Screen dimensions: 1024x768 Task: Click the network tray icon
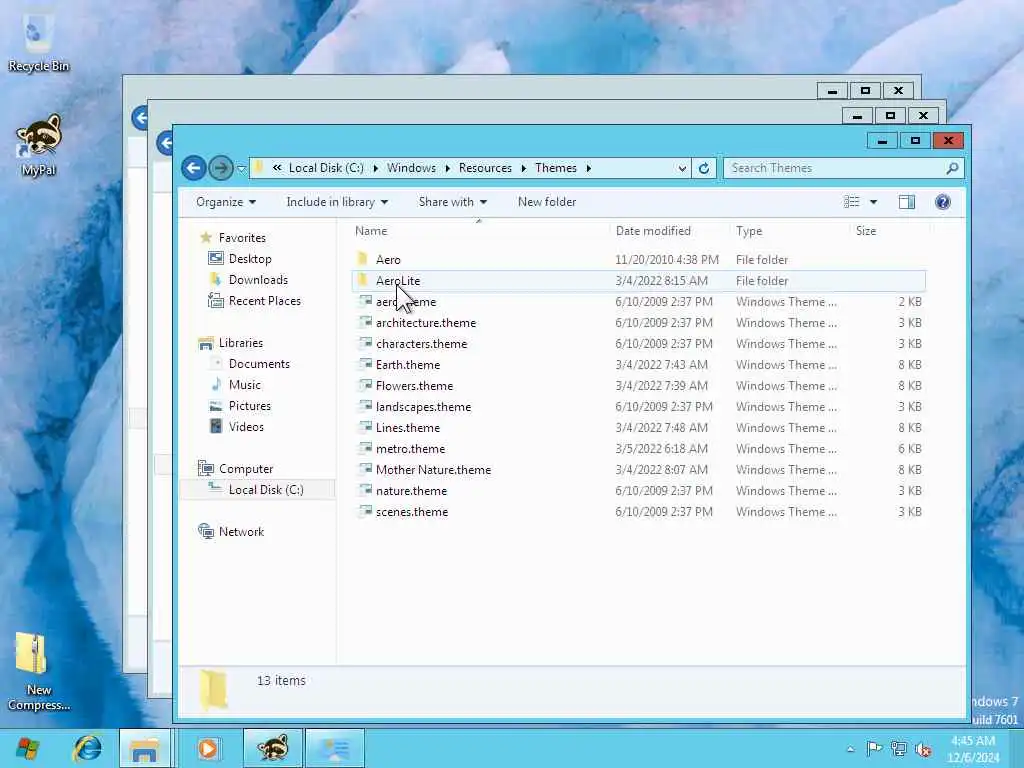(899, 749)
